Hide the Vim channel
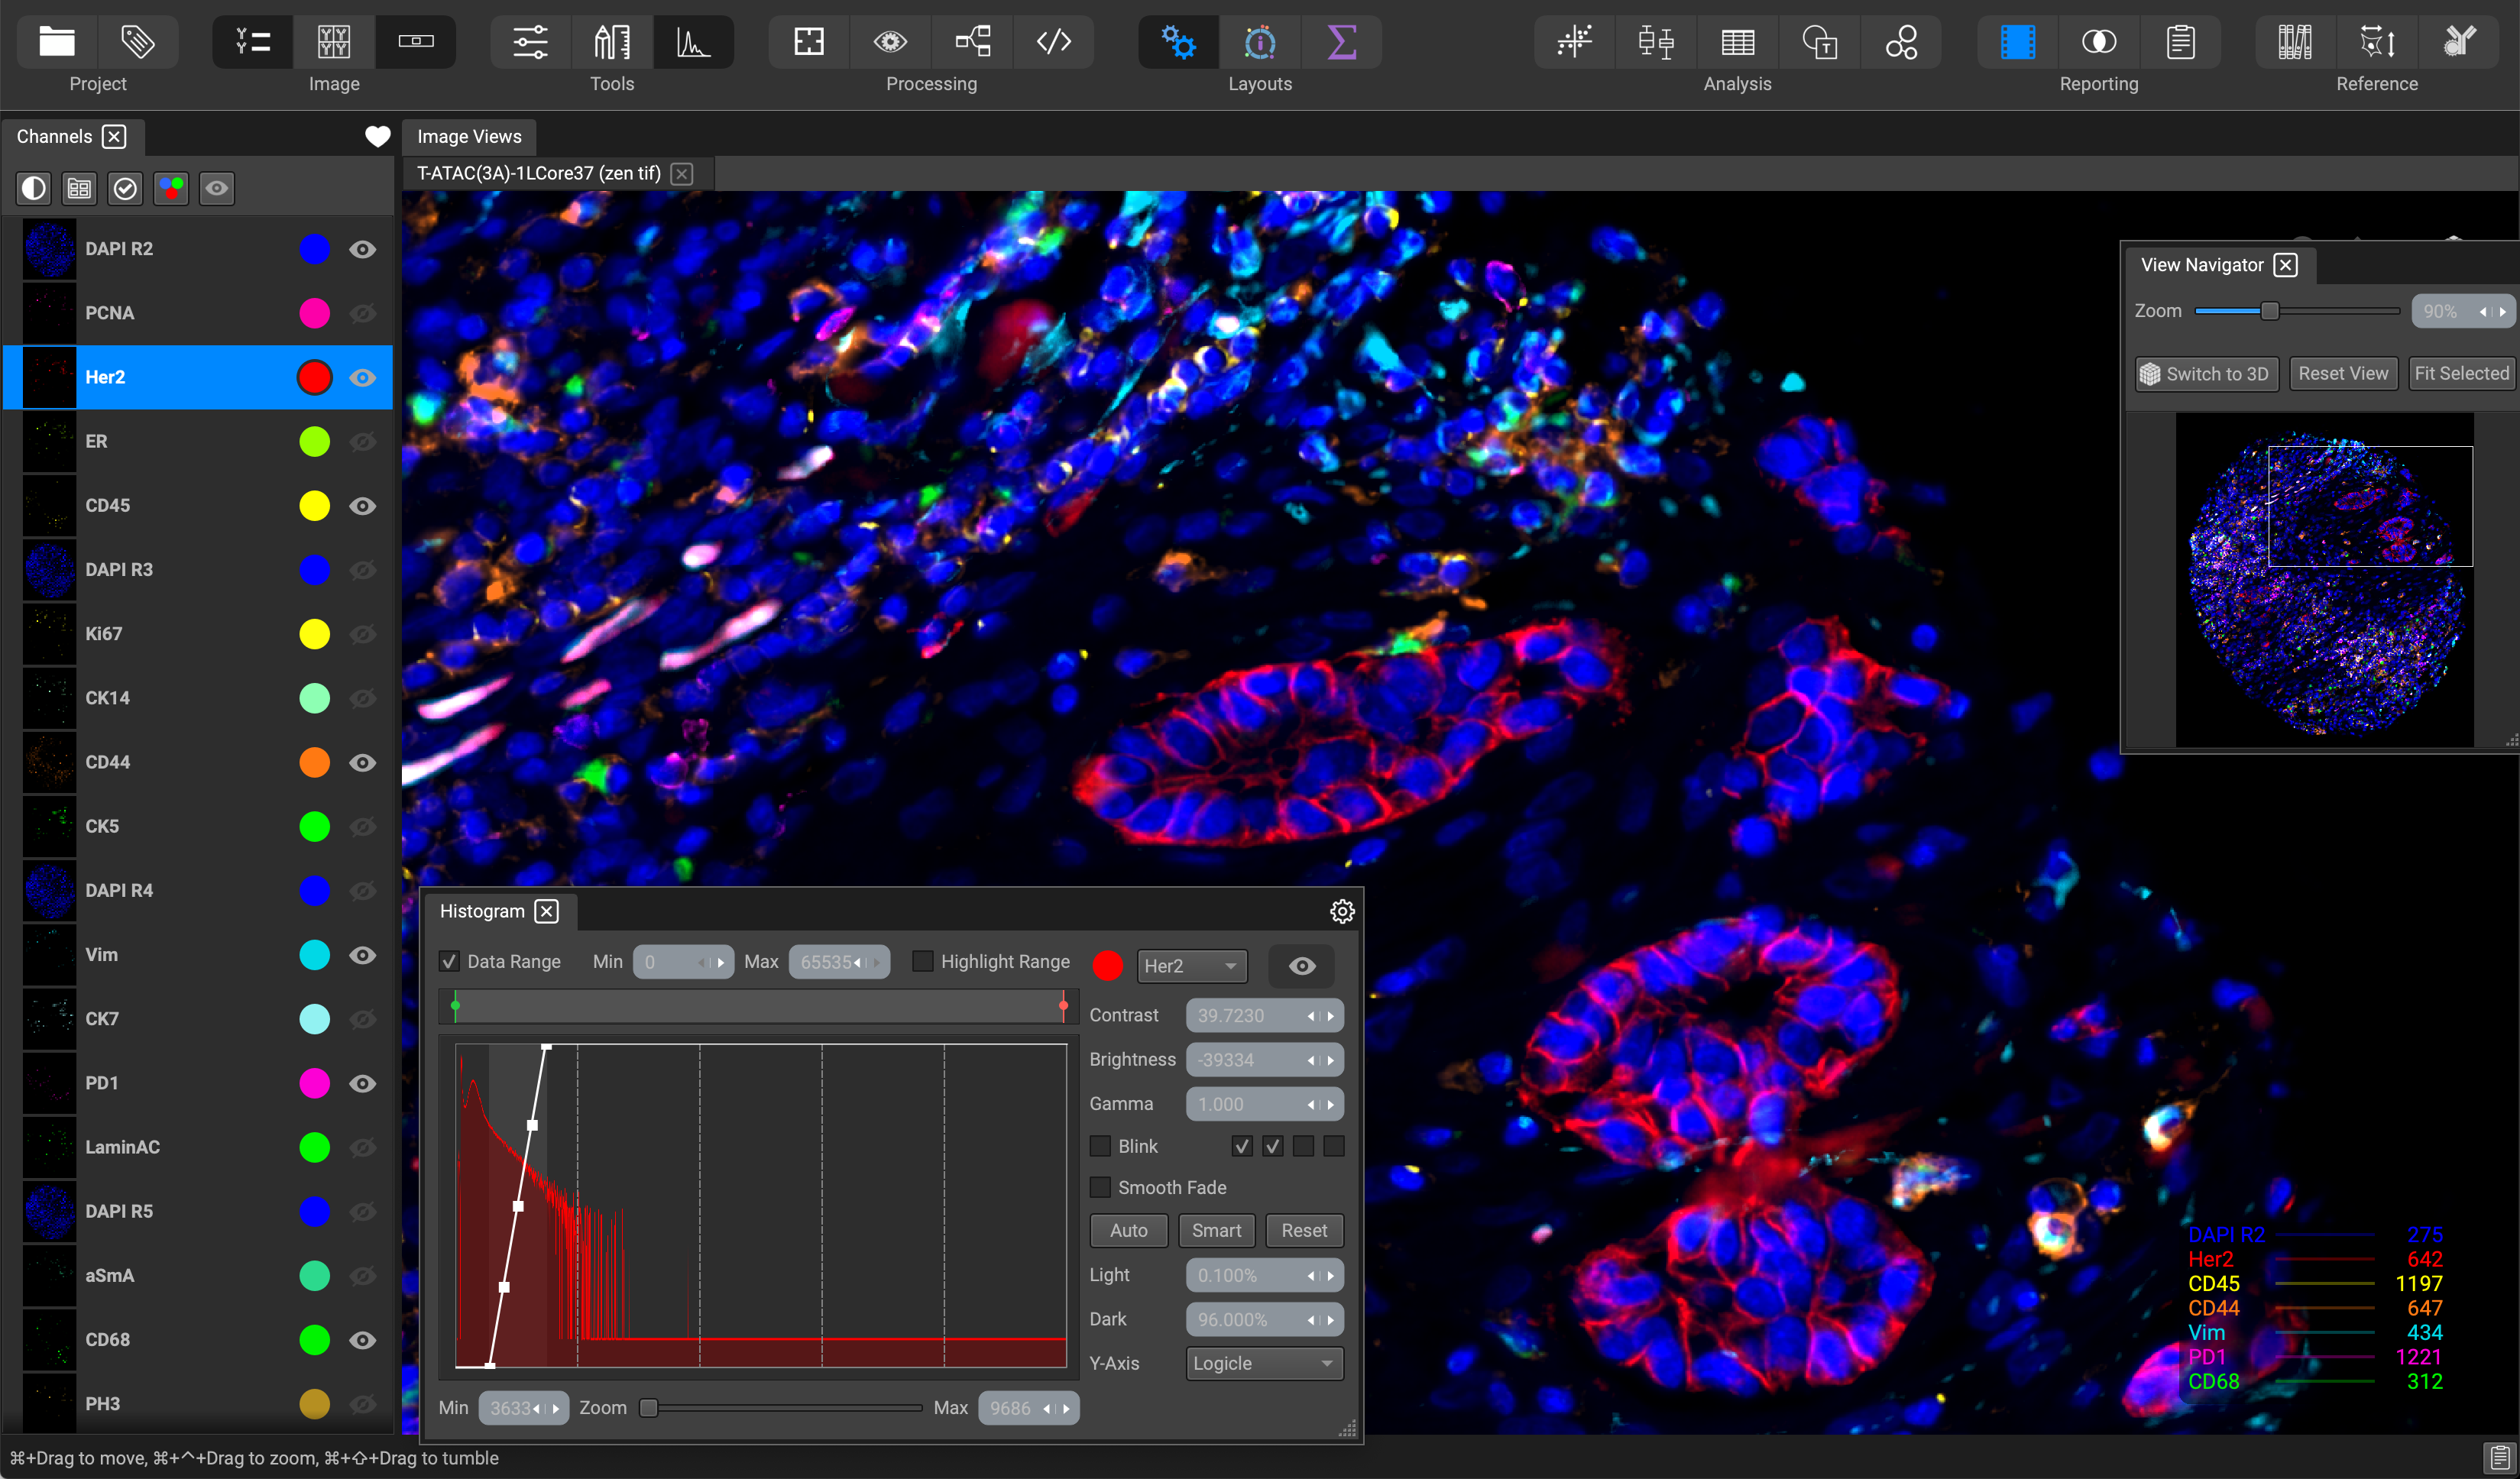 (362, 955)
